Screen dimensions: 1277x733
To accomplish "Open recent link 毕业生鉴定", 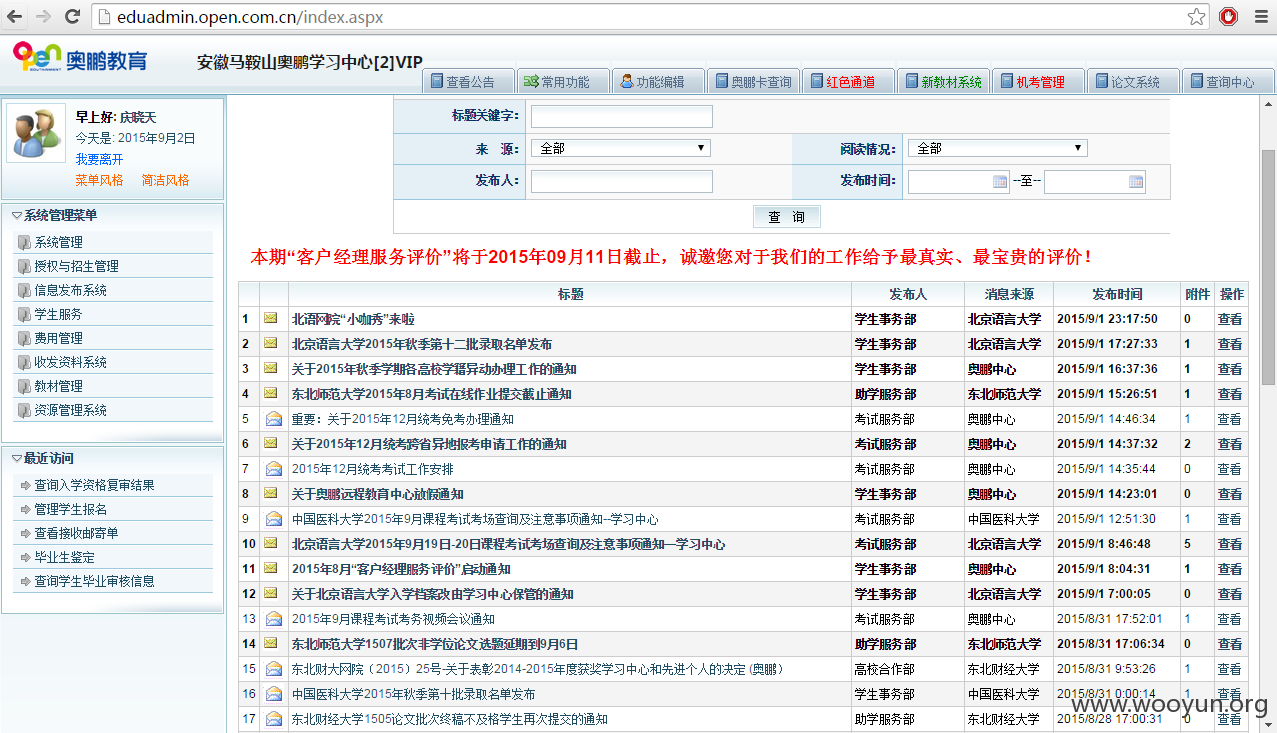I will 64,557.
